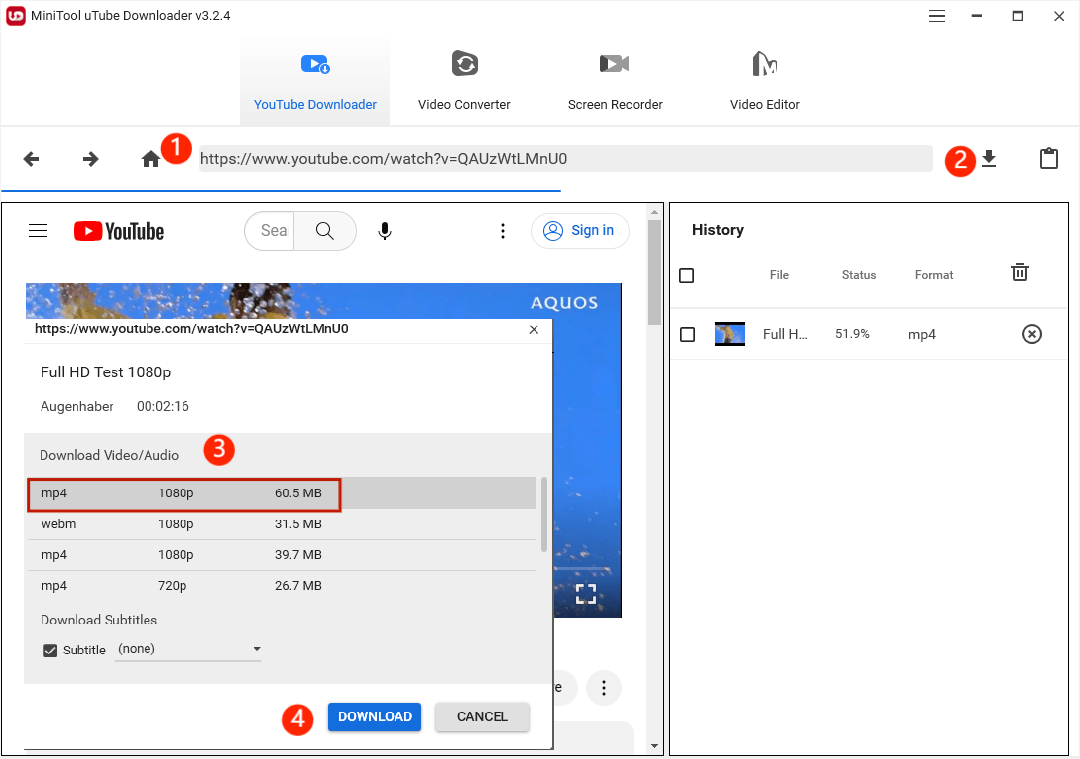
Task: Click the forward navigation arrow
Action: (91, 159)
